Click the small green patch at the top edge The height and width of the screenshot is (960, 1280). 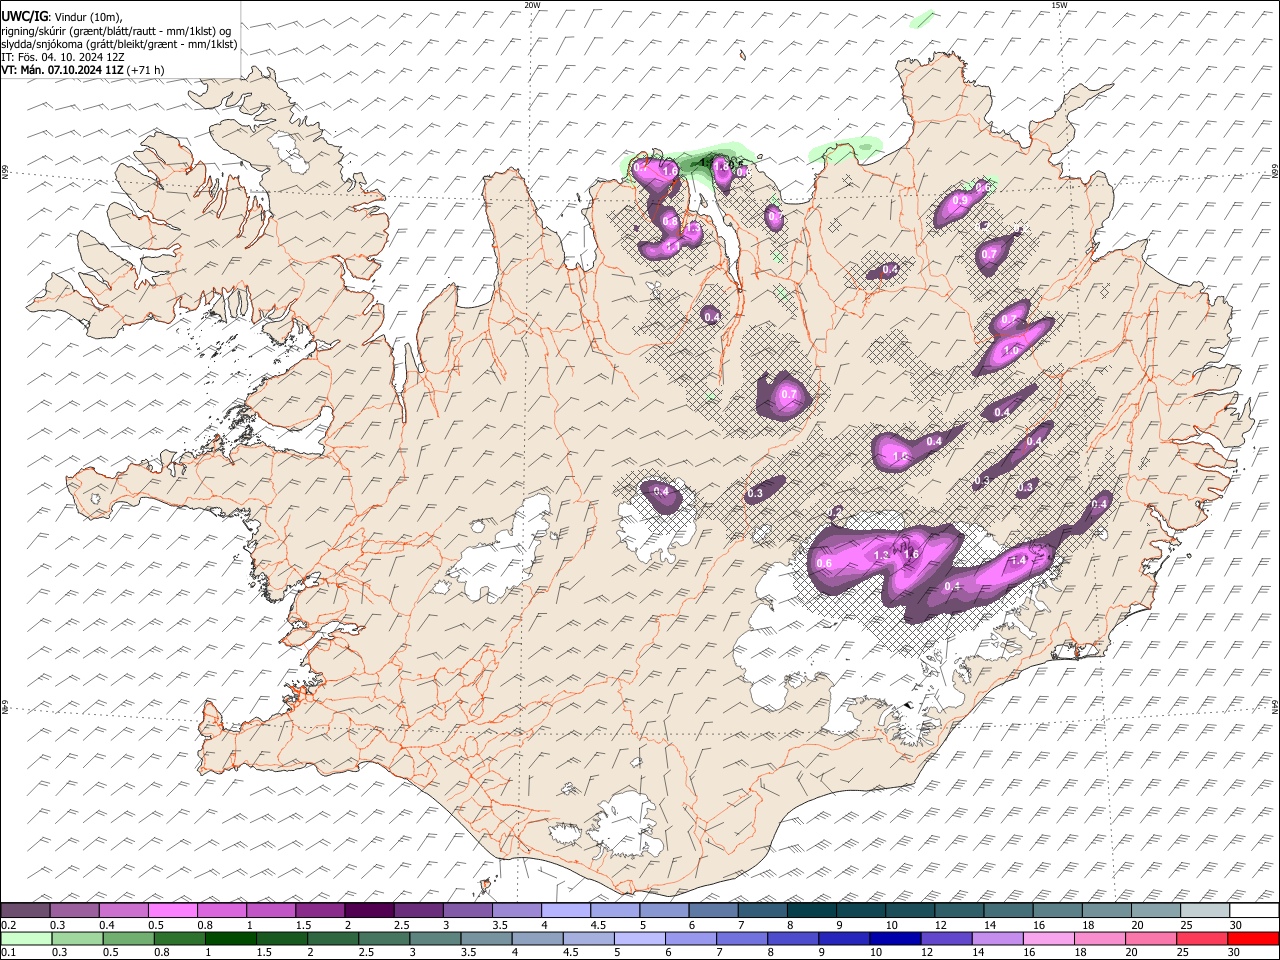pos(923,18)
